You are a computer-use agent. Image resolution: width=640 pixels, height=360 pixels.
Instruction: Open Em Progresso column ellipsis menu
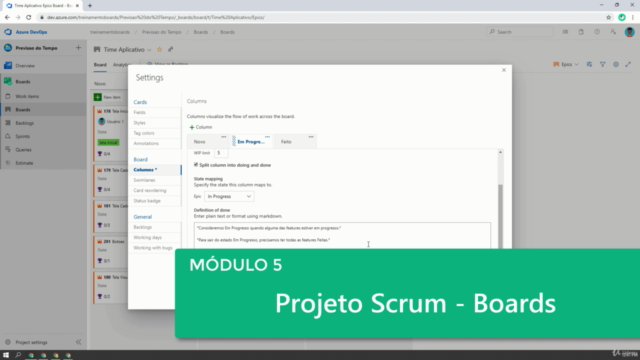click(267, 137)
